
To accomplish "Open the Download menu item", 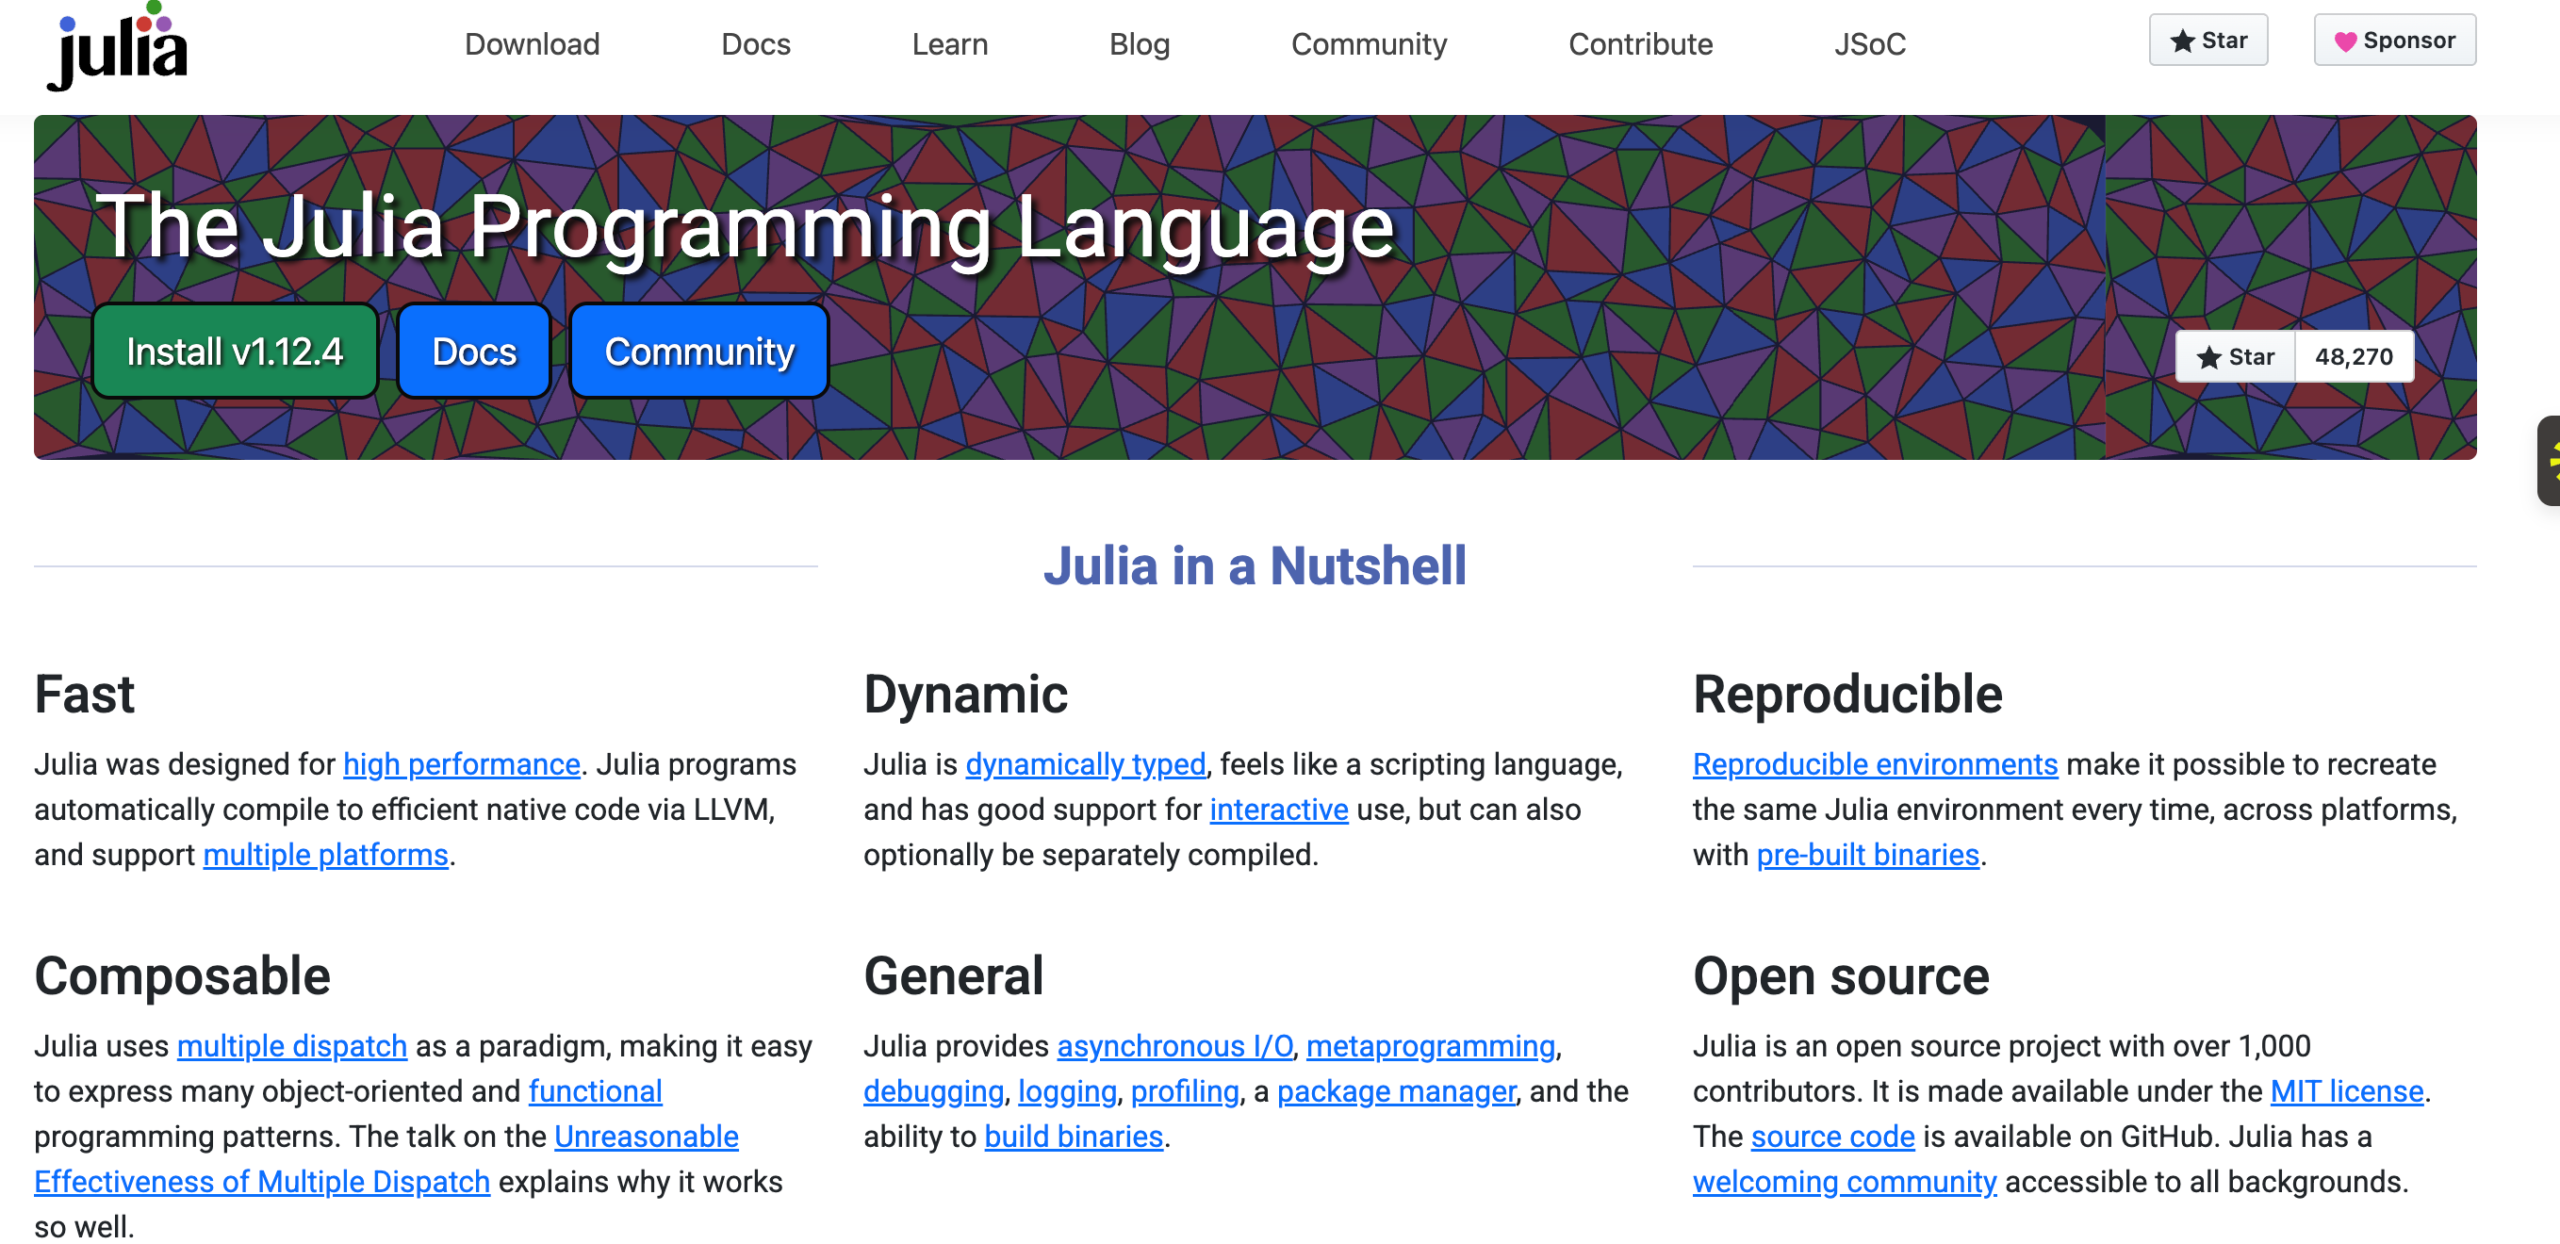I will coord(532,44).
